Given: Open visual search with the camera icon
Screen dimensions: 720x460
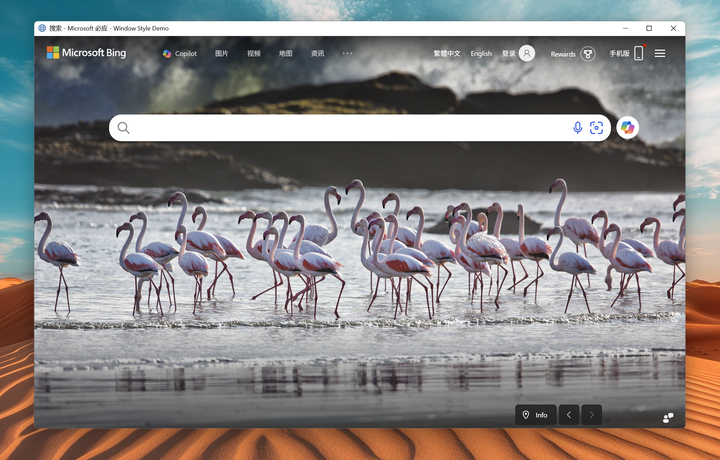Looking at the screenshot, I should click(x=597, y=128).
